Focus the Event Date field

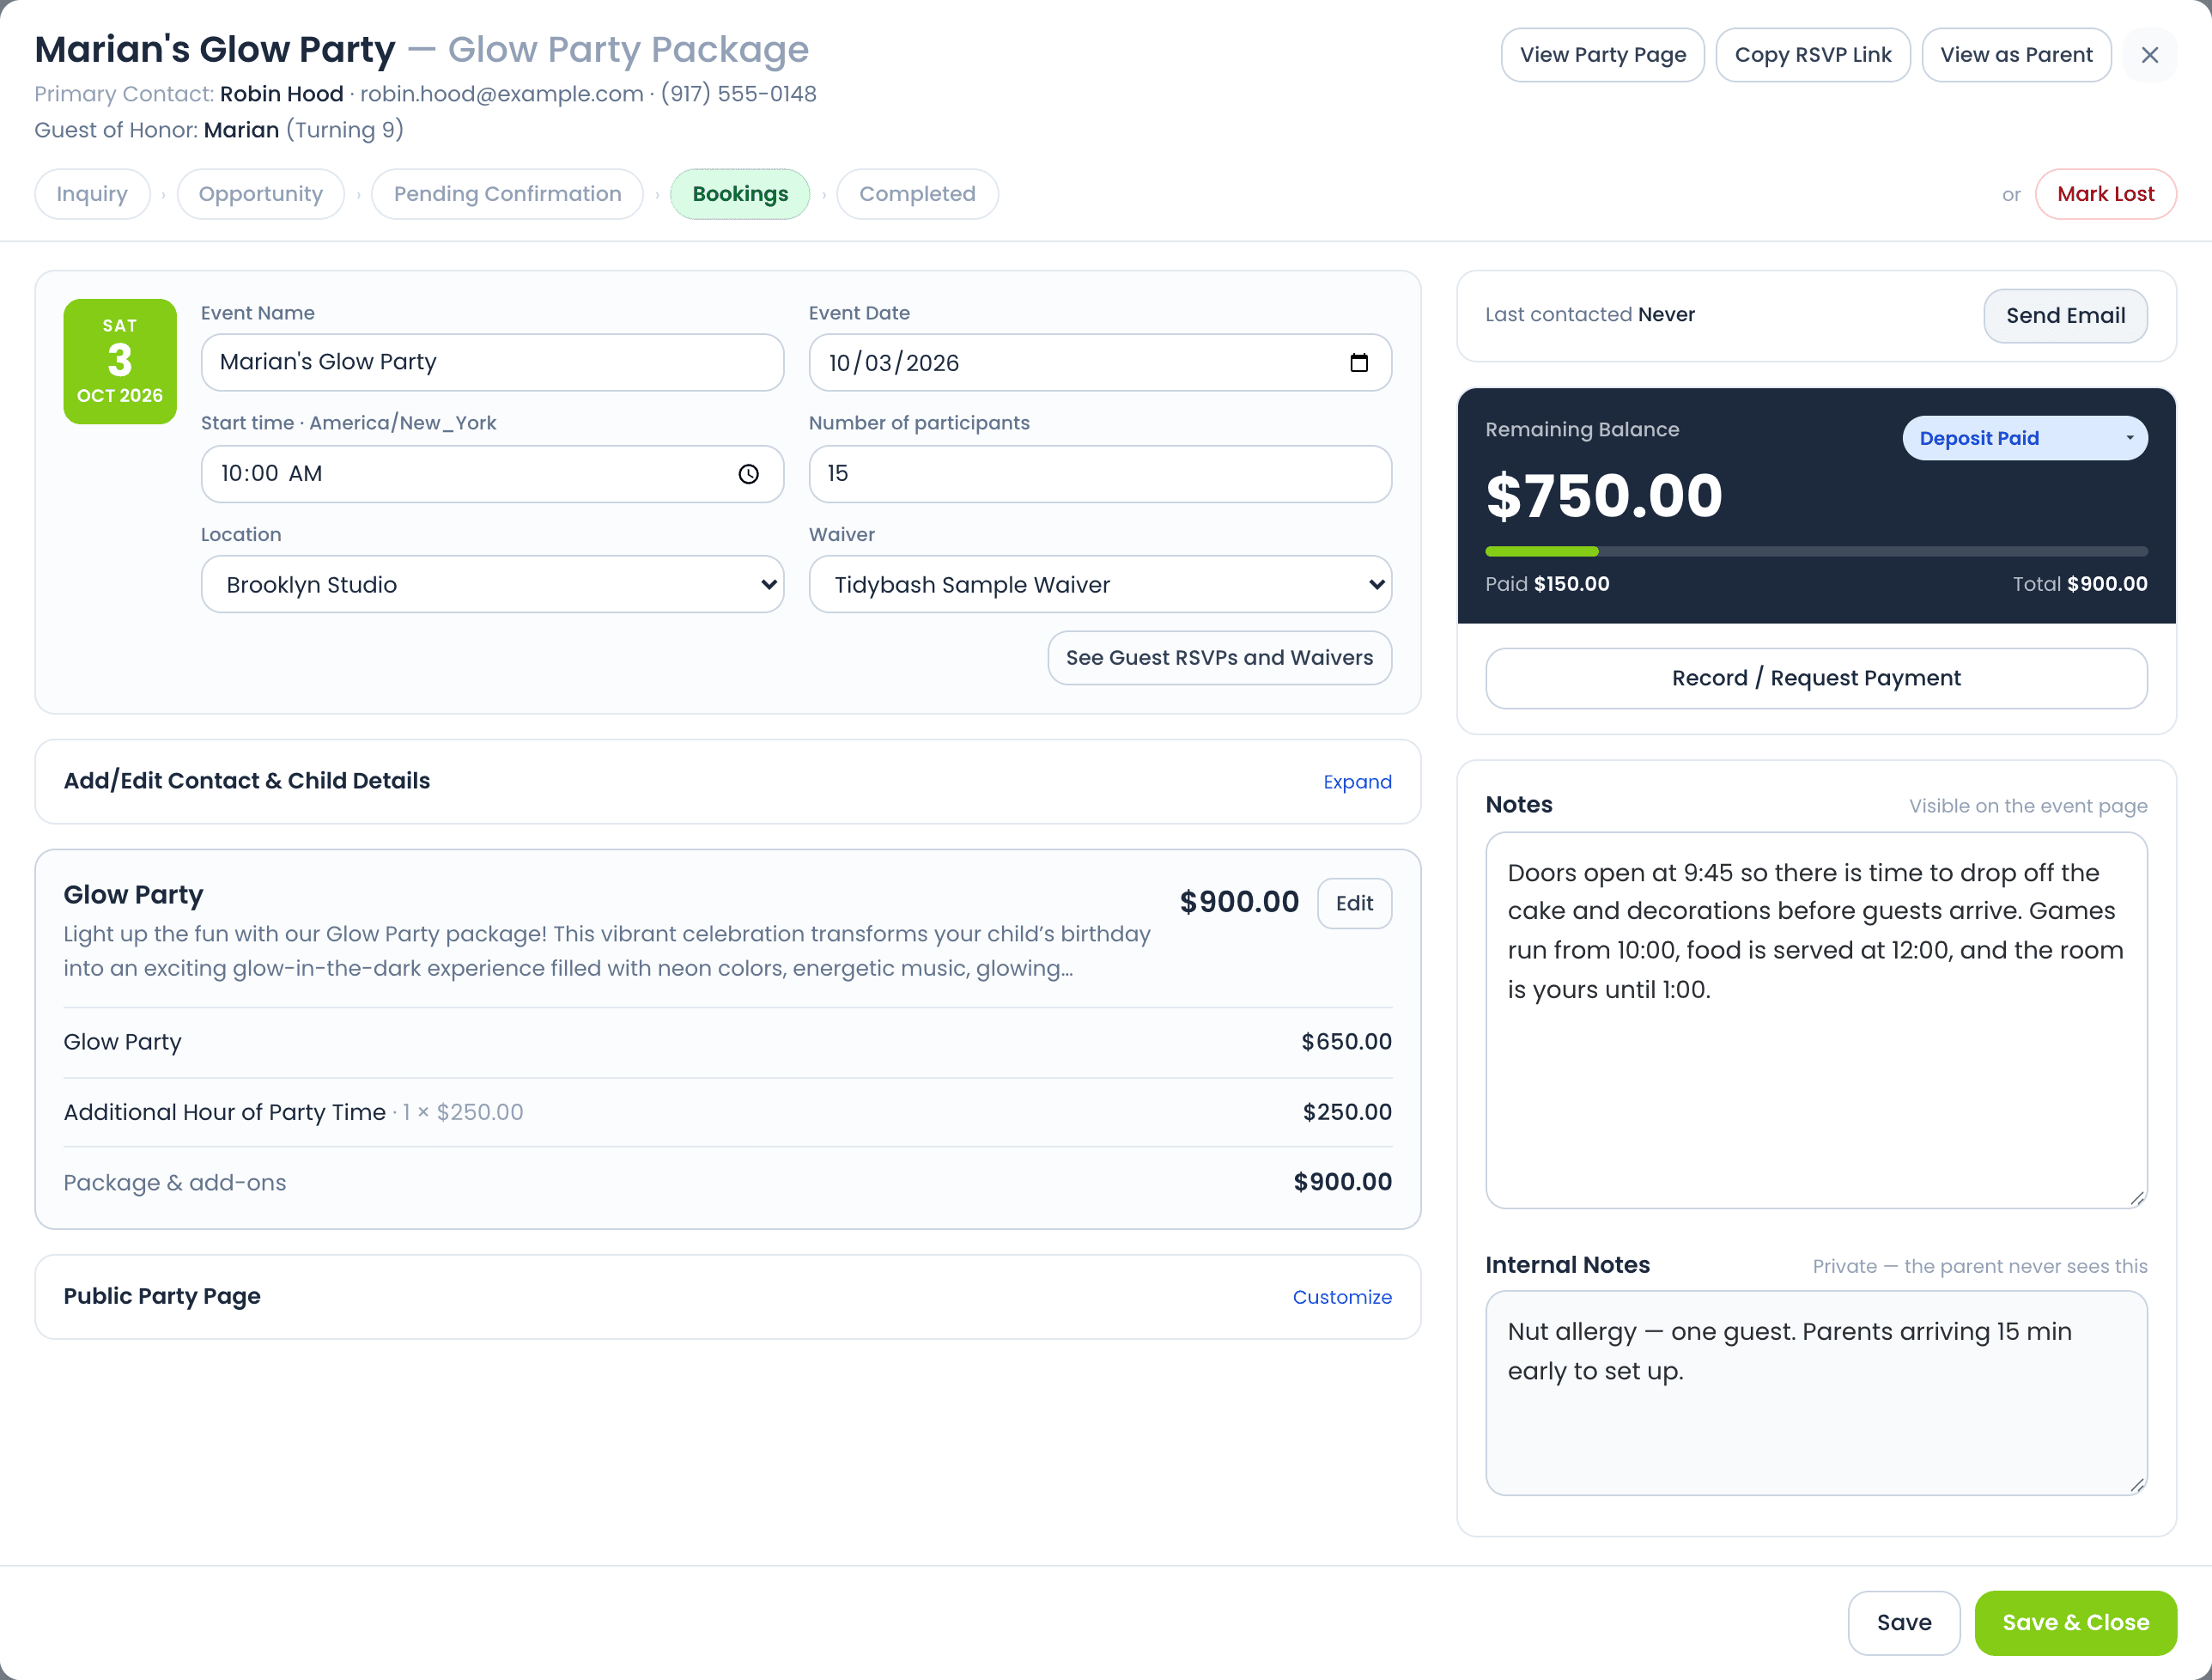point(1100,362)
